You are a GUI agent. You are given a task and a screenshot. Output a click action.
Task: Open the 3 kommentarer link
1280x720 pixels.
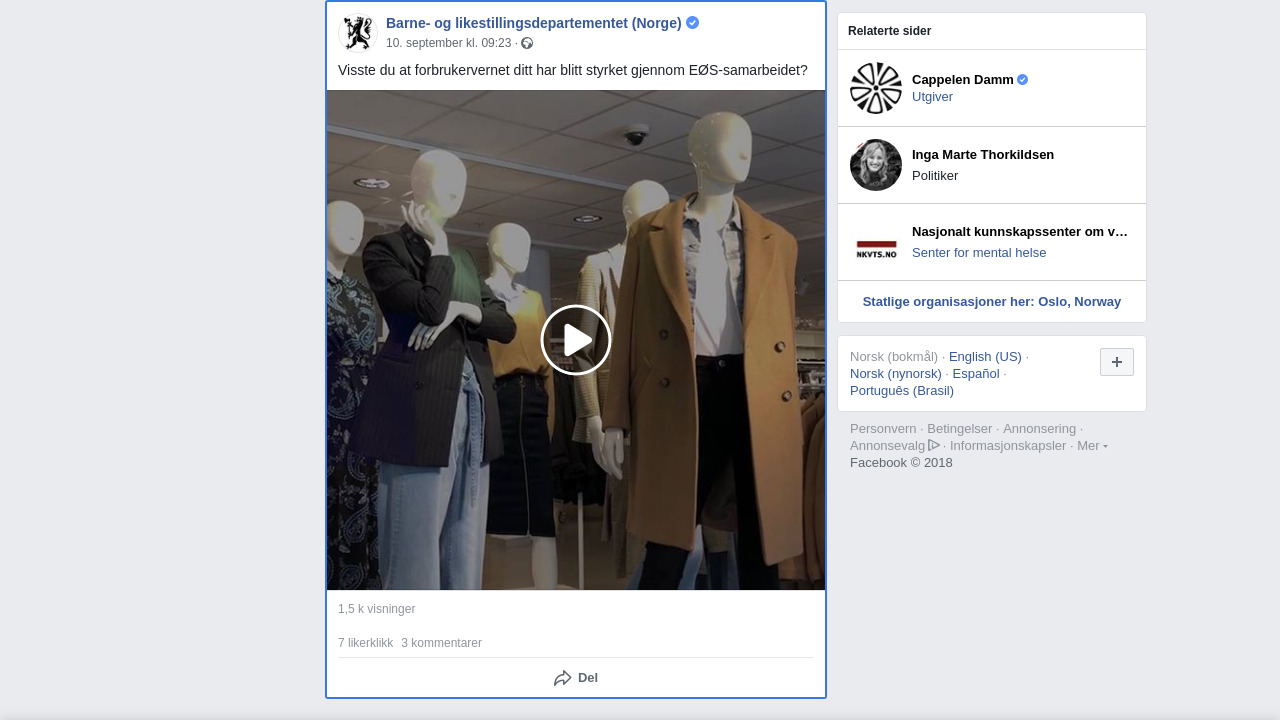(x=441, y=643)
